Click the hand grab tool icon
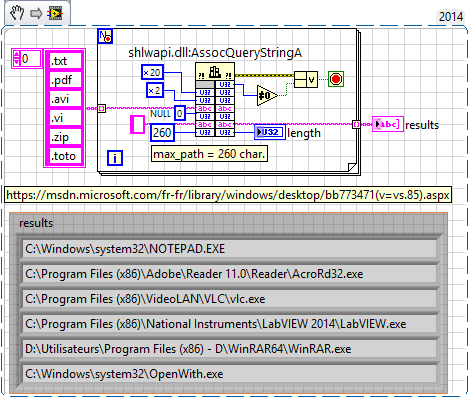This screenshot has width=469, height=398. (x=17, y=13)
